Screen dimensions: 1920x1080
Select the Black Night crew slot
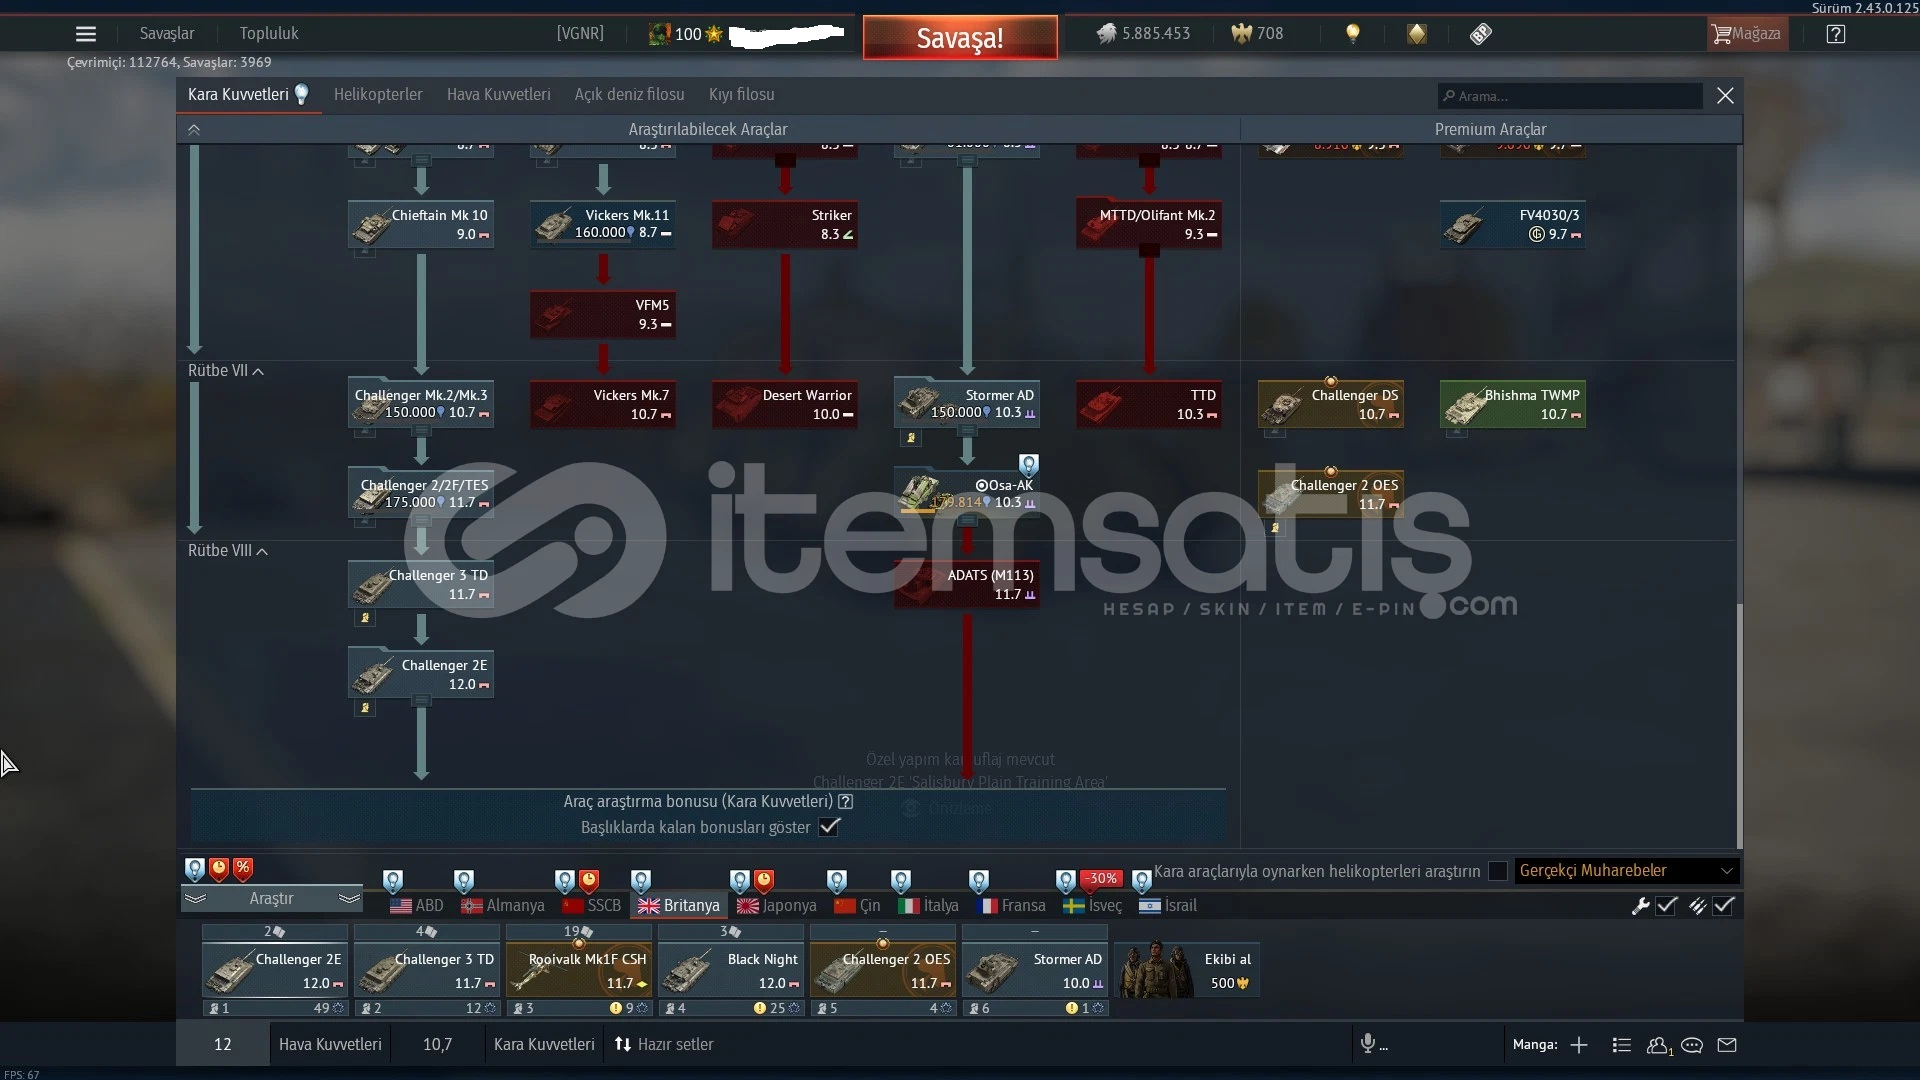coord(731,970)
